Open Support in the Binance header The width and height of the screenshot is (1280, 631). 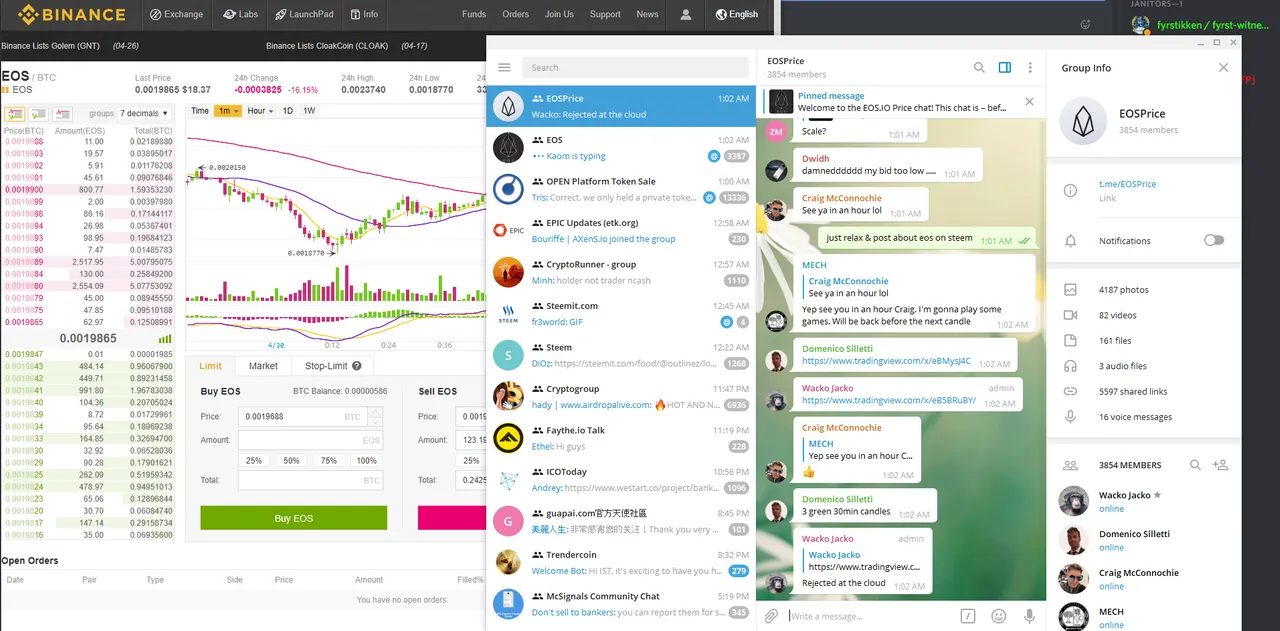click(x=605, y=15)
